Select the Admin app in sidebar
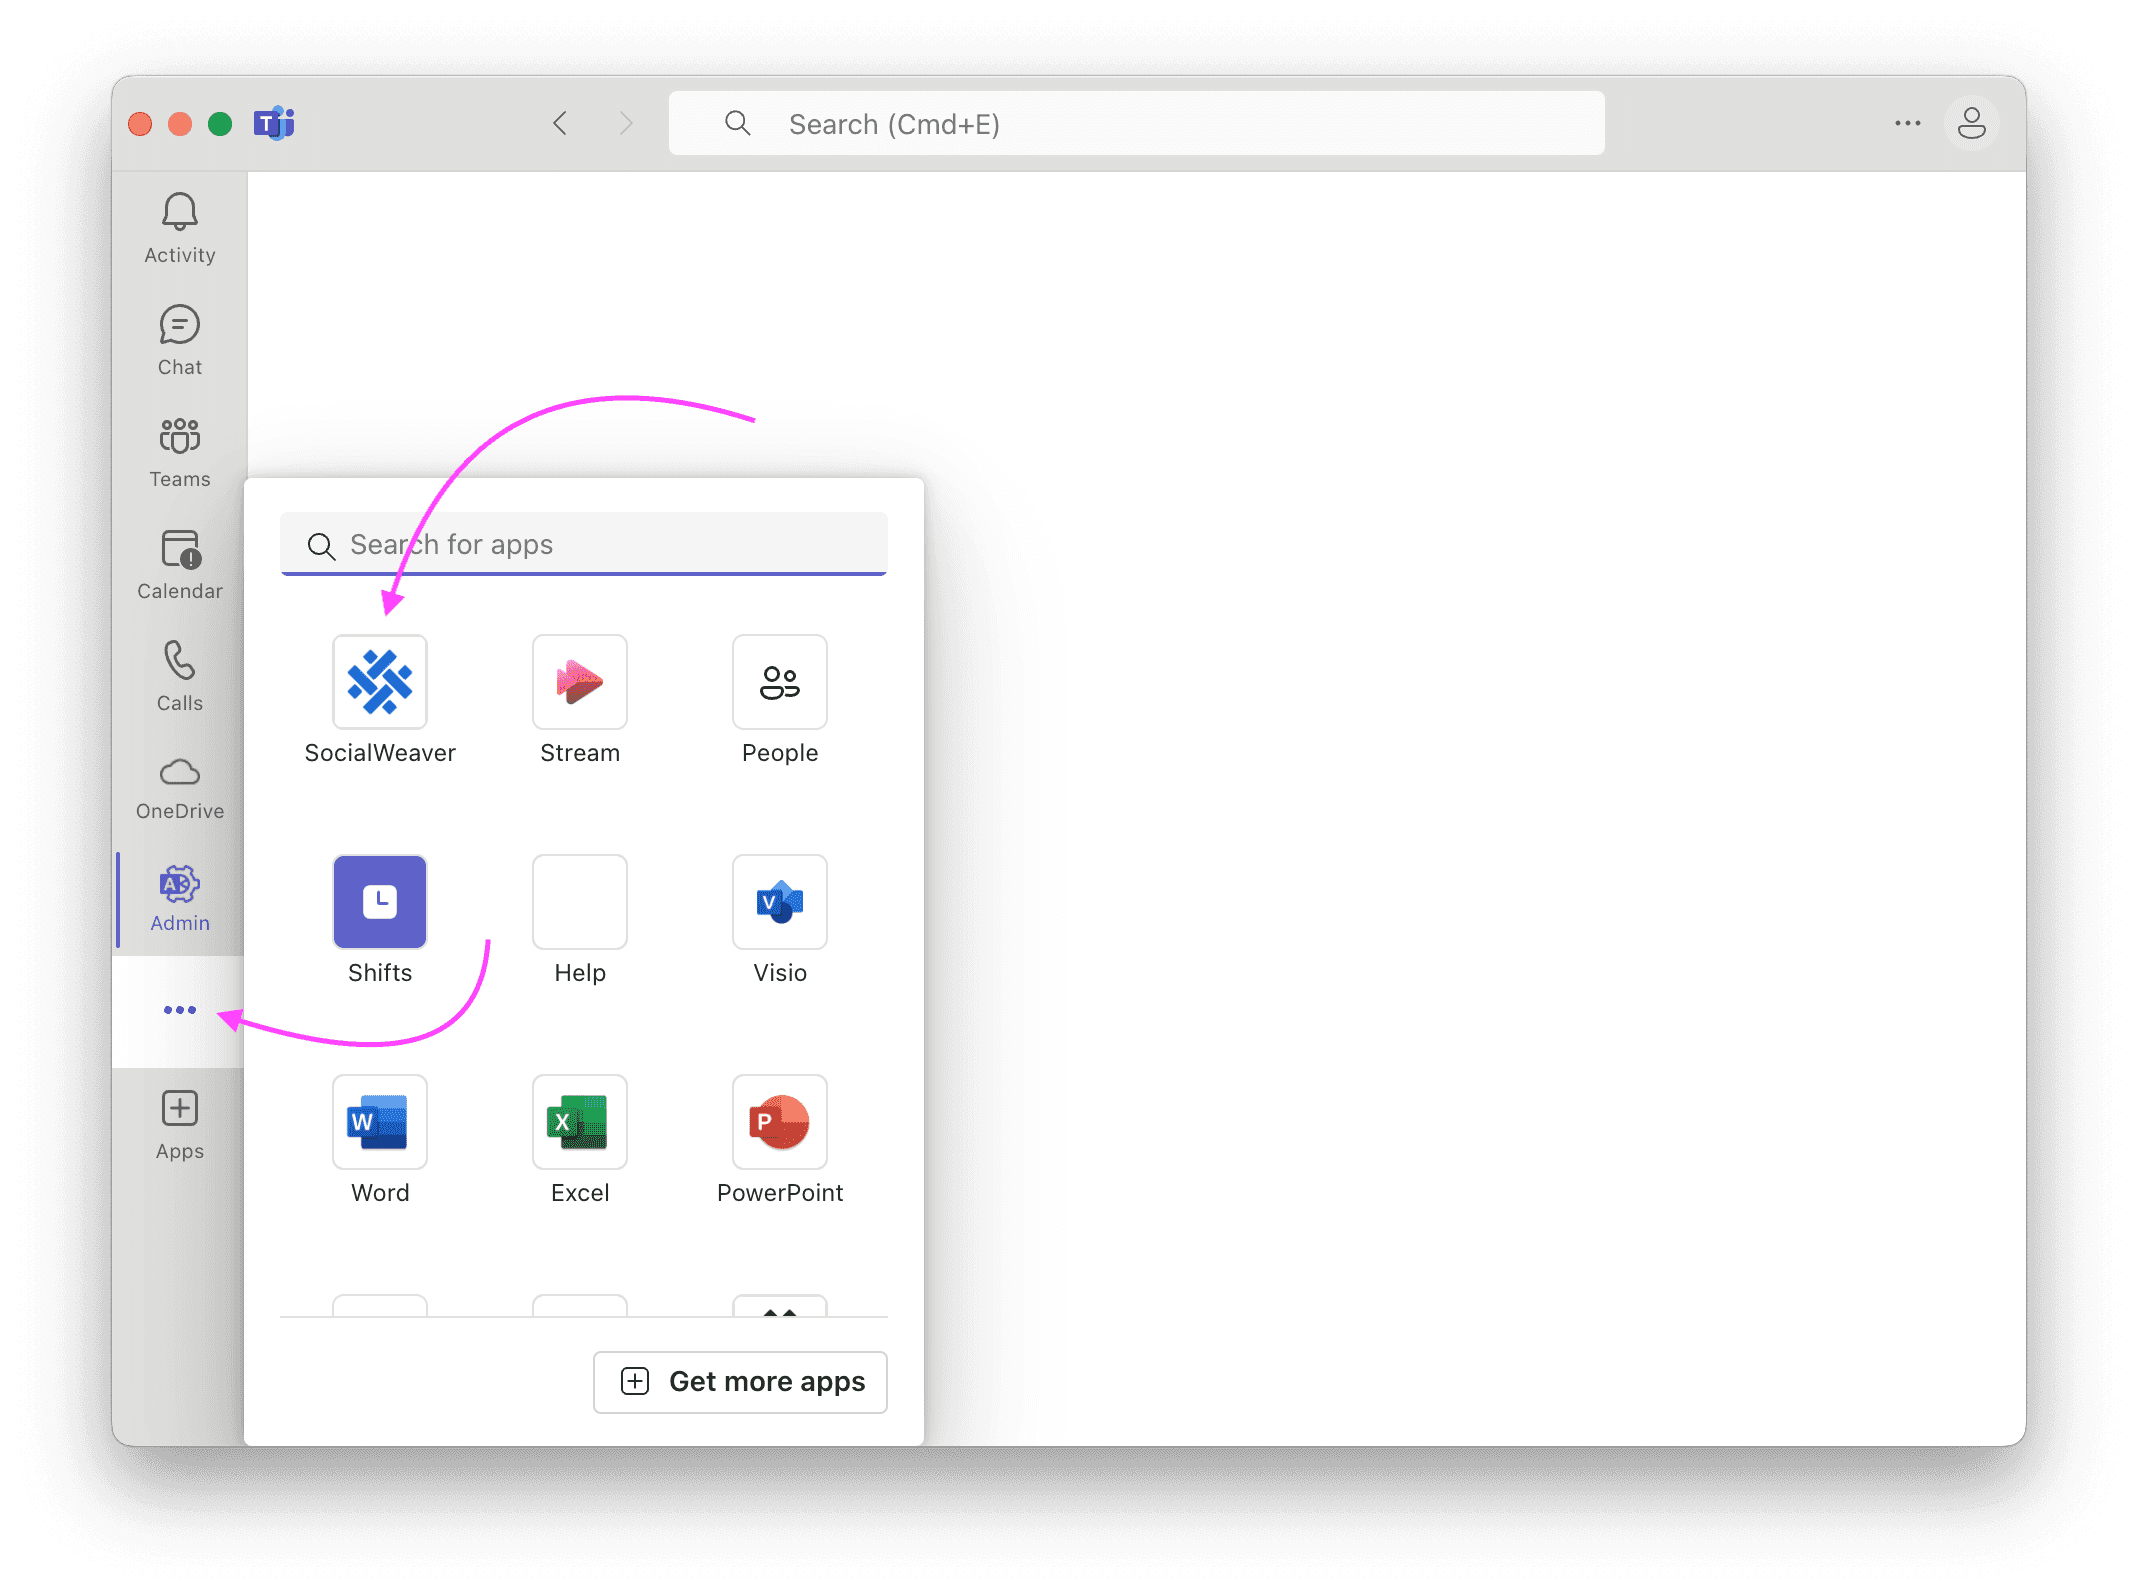The height and width of the screenshot is (1594, 2138). (180, 898)
